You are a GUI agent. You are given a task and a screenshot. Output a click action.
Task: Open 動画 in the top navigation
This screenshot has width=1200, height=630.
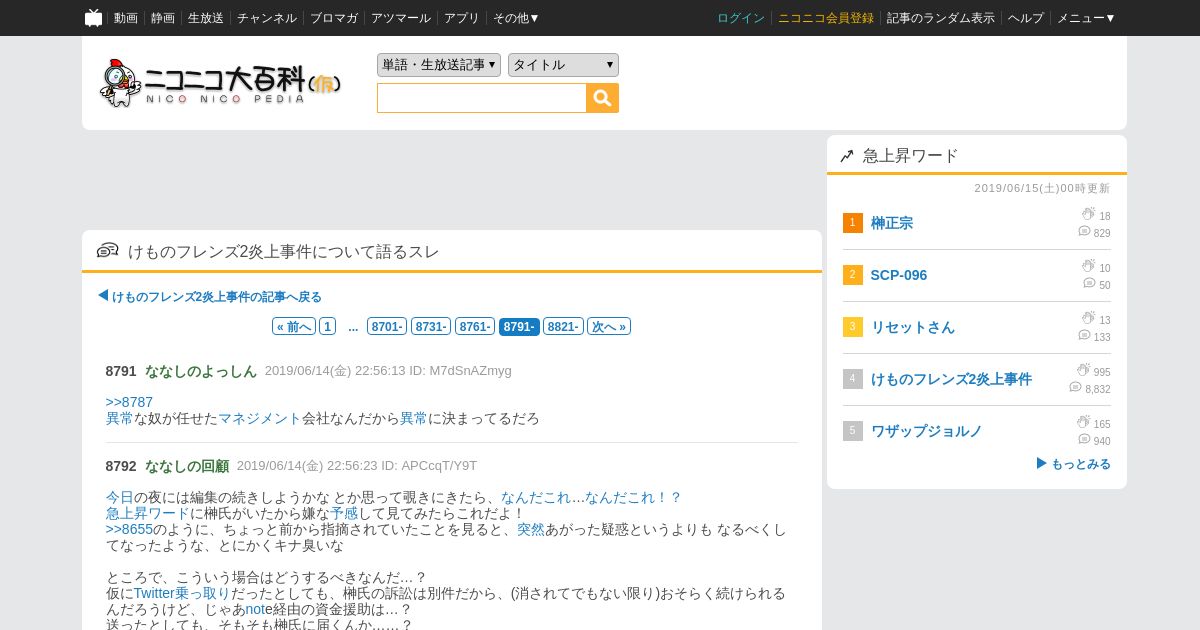(x=126, y=18)
